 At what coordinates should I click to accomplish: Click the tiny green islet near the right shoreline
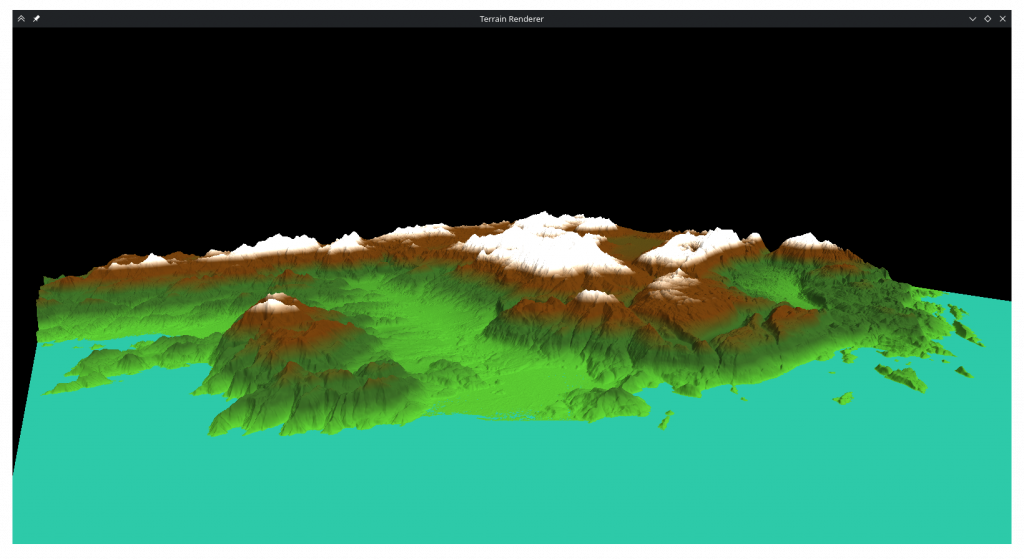843,399
